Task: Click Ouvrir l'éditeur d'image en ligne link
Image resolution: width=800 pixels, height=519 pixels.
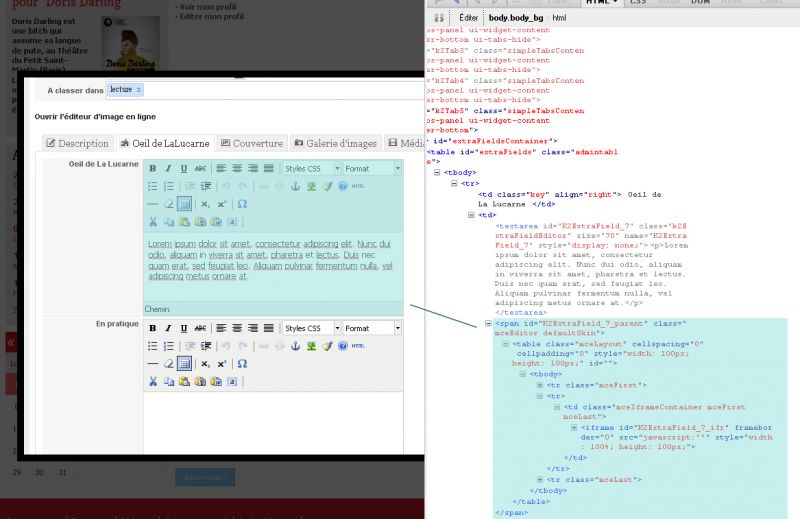Action: (x=95, y=116)
